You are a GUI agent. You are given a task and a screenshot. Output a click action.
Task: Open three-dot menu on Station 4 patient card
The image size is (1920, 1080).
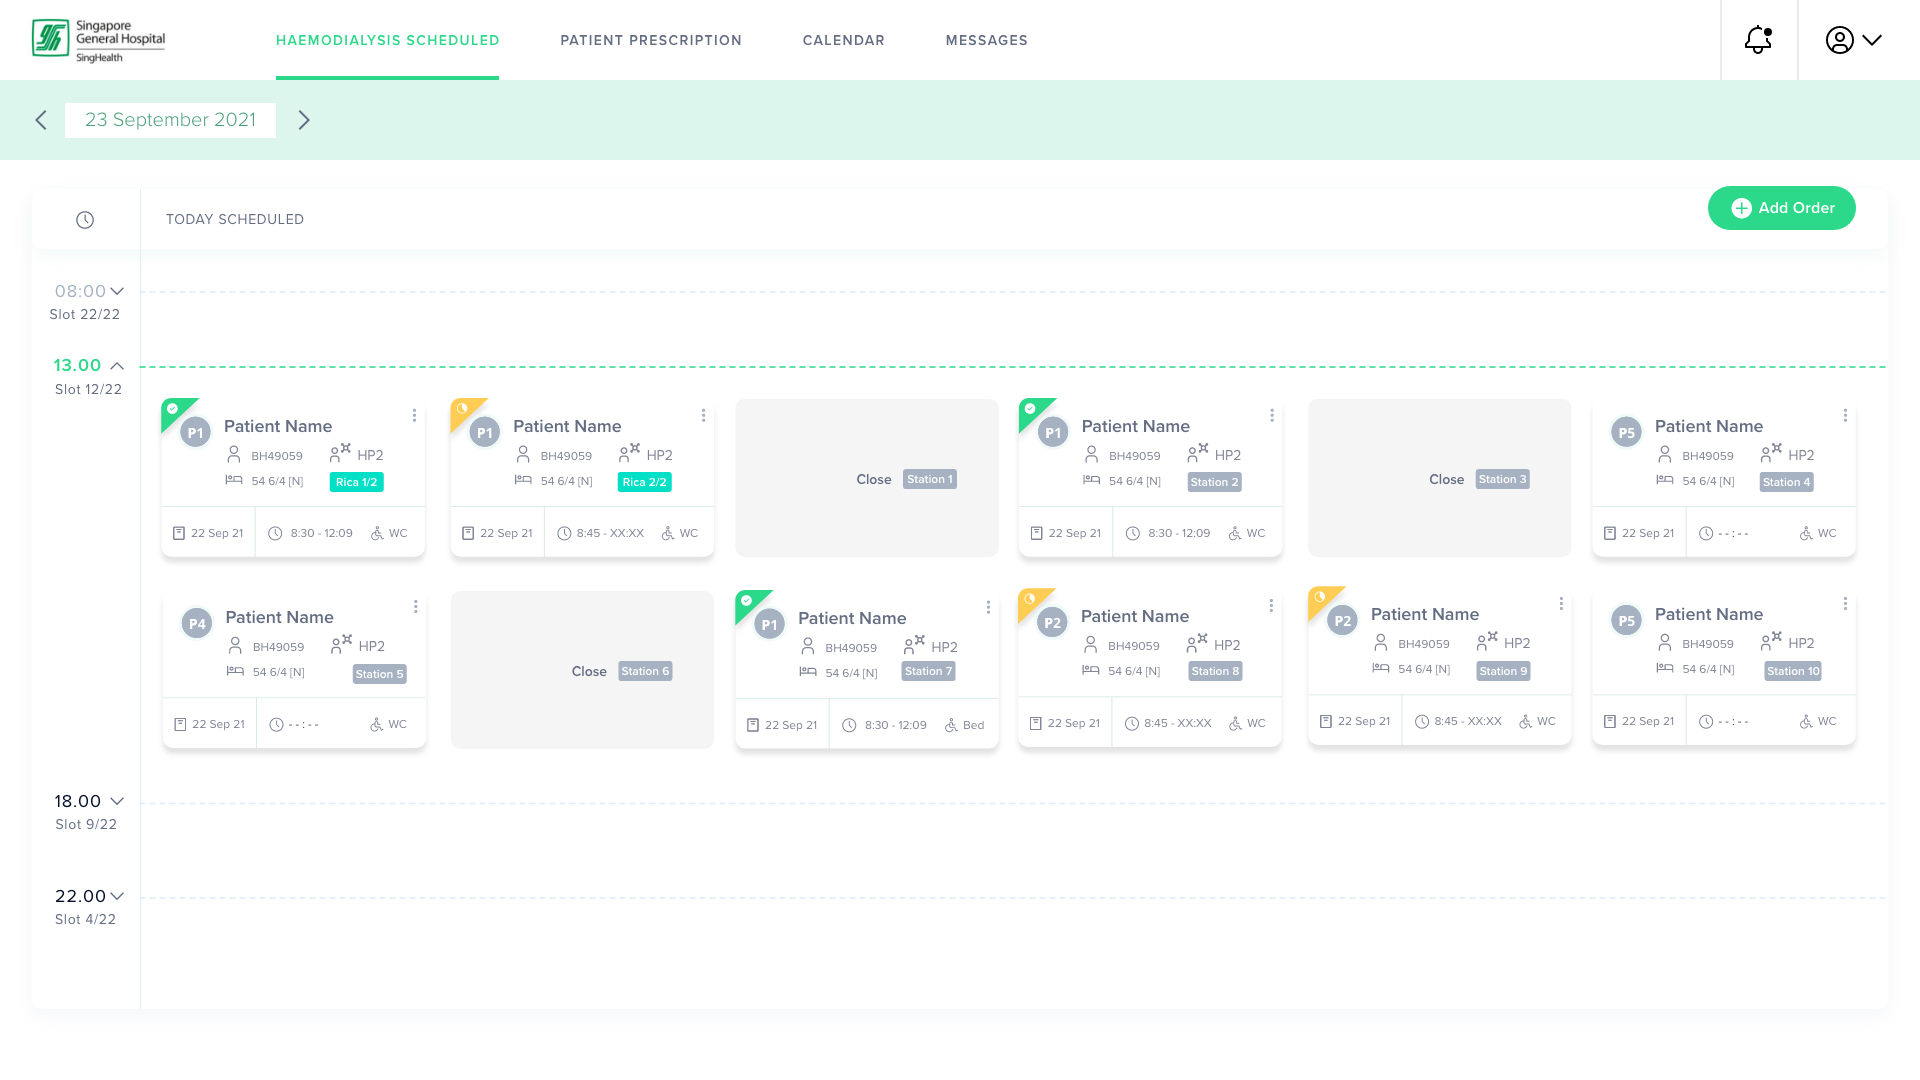pyautogui.click(x=1845, y=415)
